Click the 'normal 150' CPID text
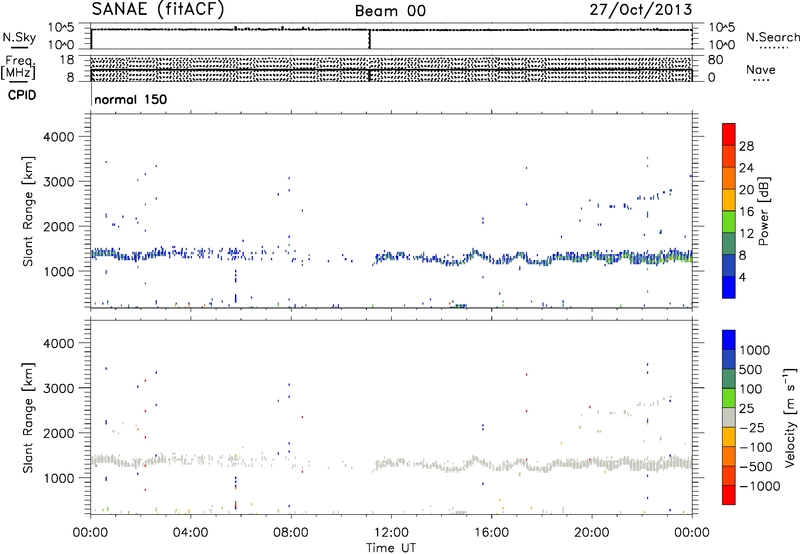Image resolution: width=800 pixels, height=554 pixels. (131, 99)
